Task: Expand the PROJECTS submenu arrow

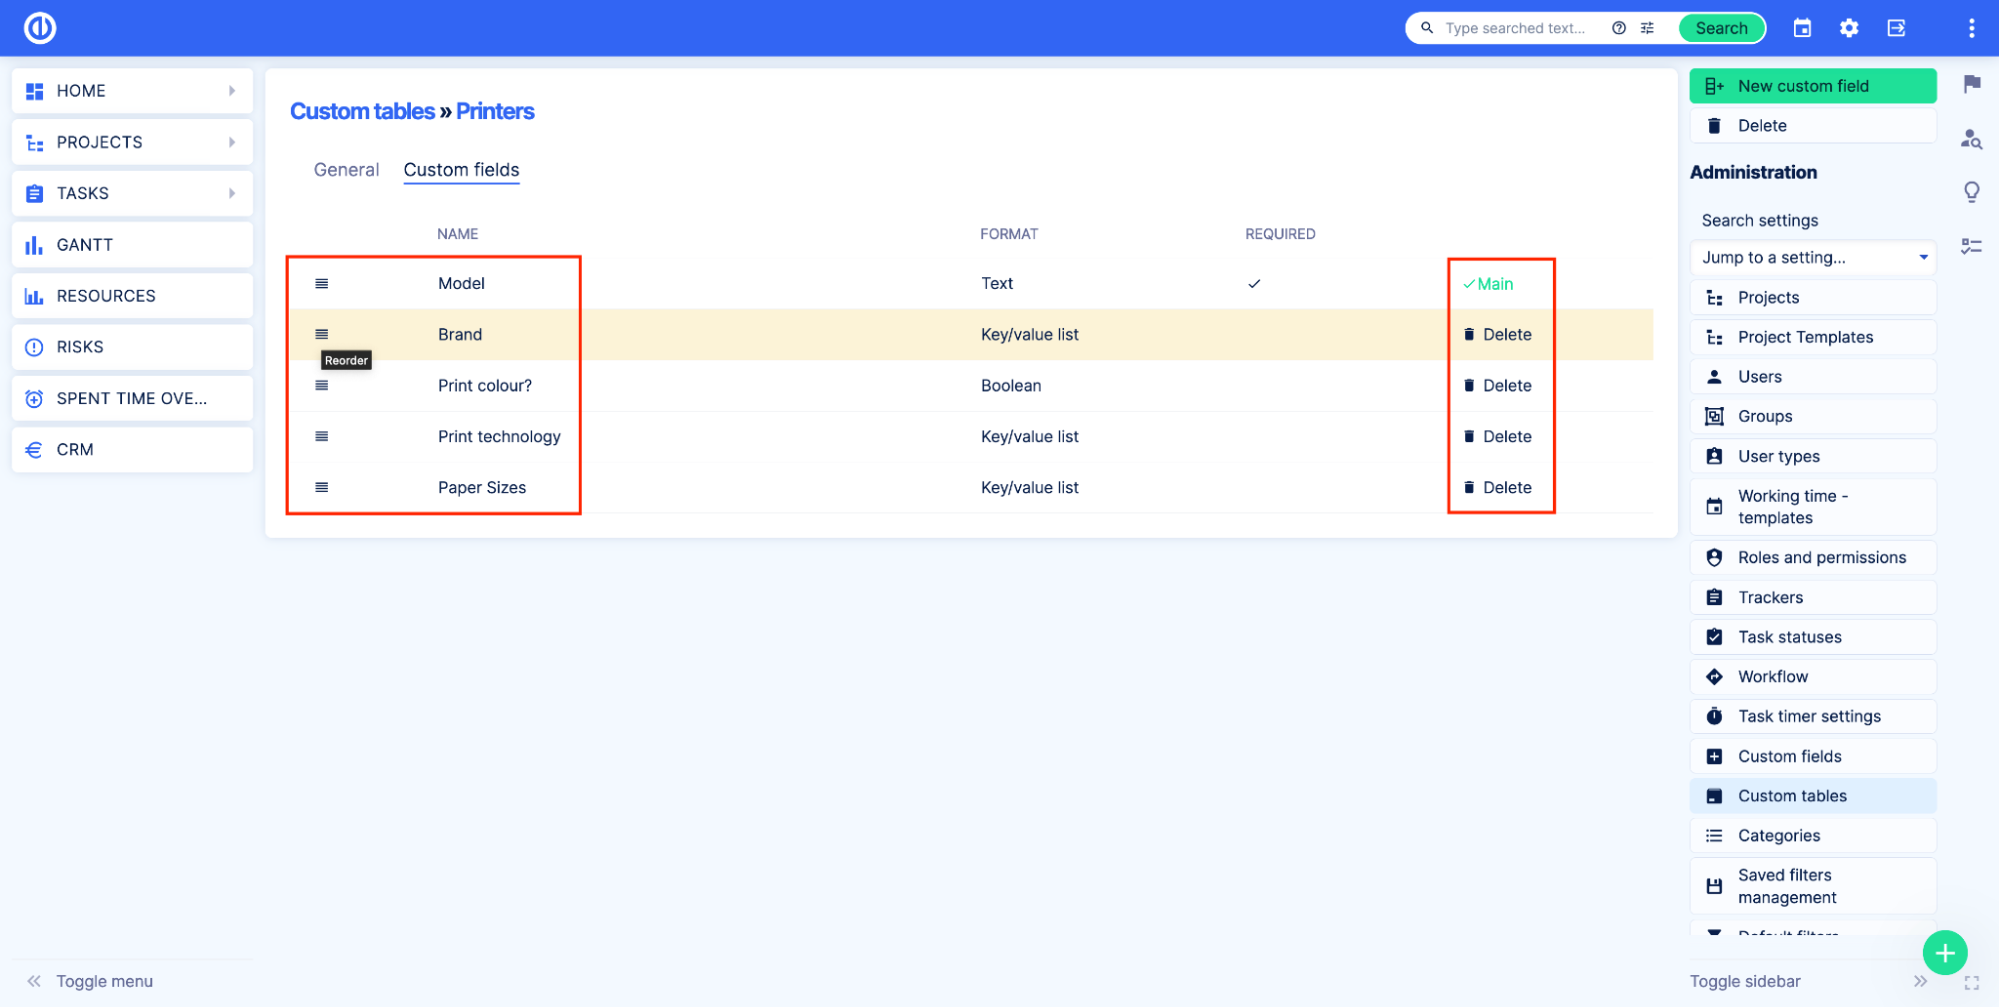Action: pos(232,142)
